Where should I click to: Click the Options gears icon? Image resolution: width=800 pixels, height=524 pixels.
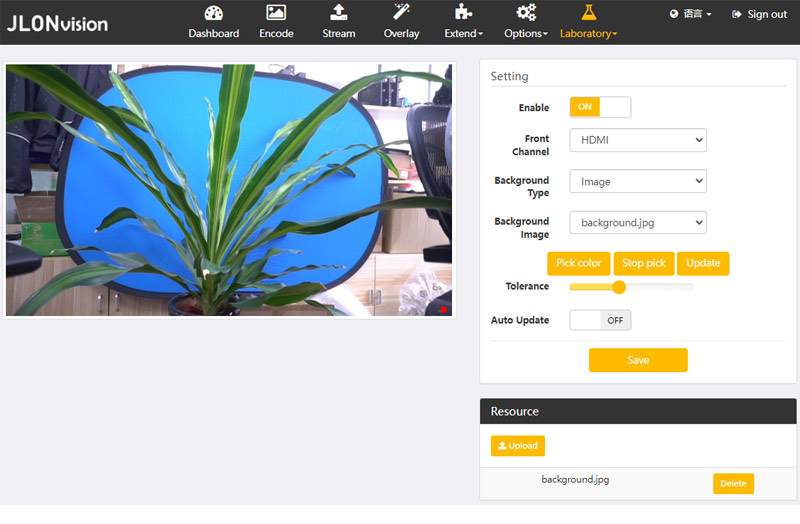[526, 13]
